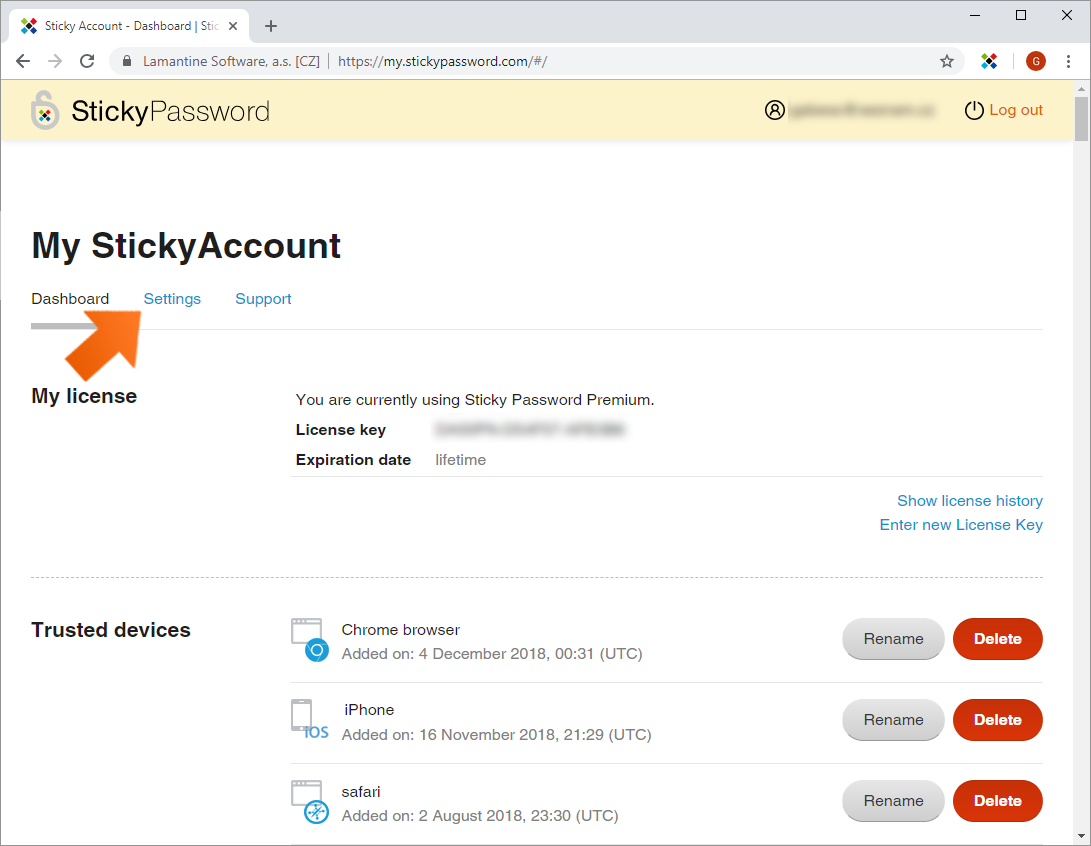Click the Chrome browser device icon
Screen dimensions: 1091x846
pos(310,640)
